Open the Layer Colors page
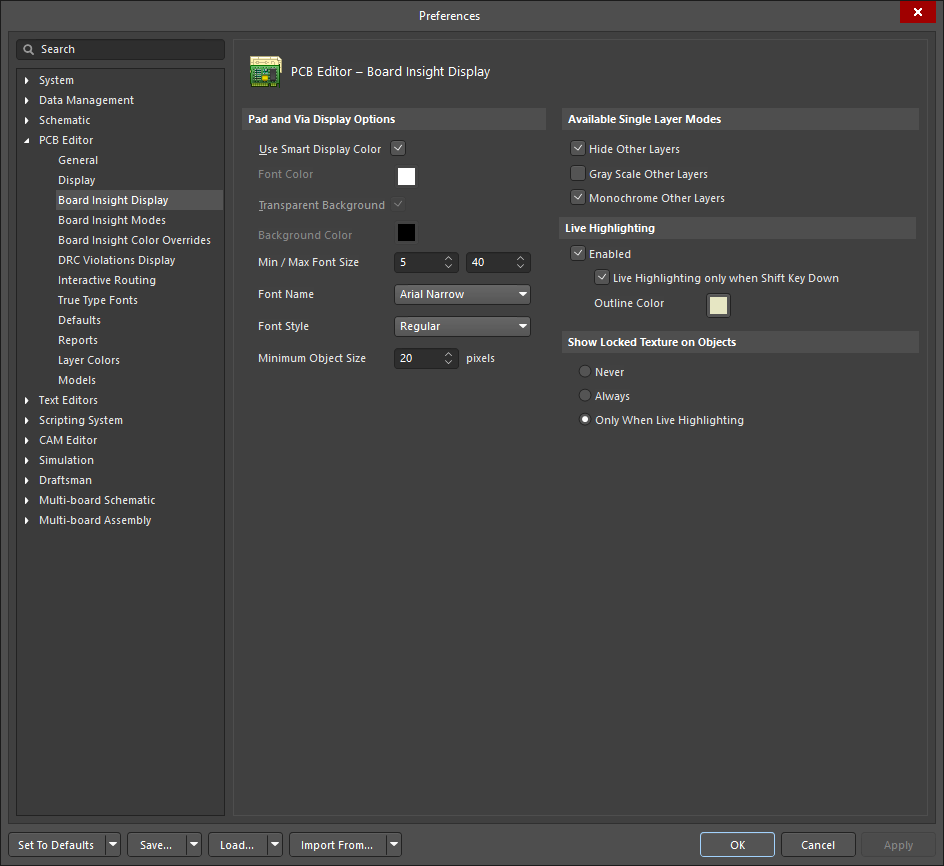The width and height of the screenshot is (944, 866). pos(88,360)
